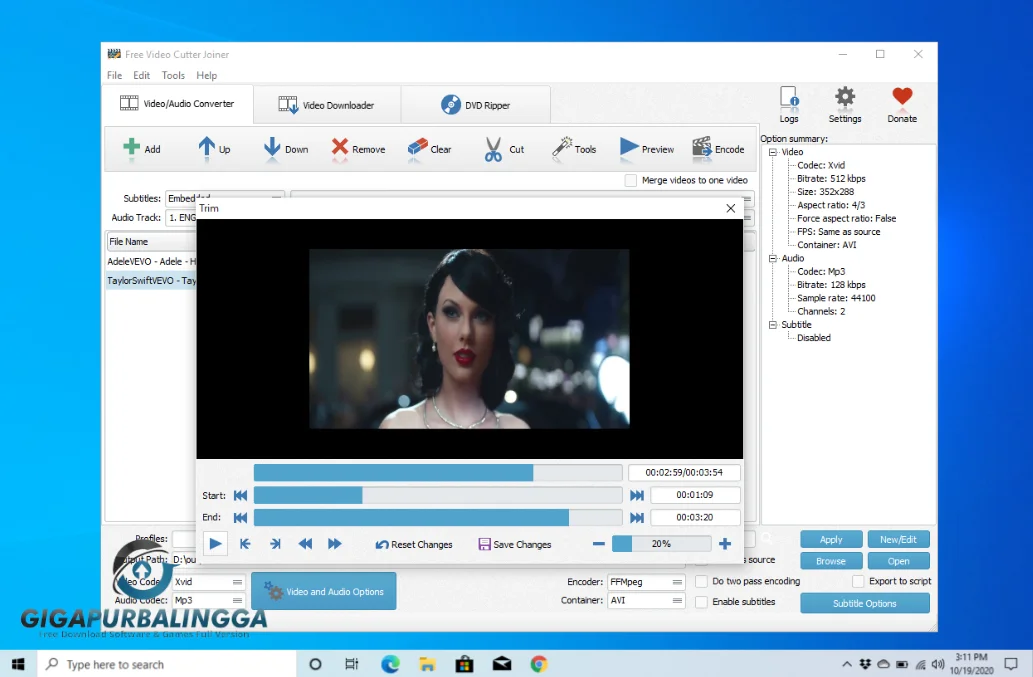Screen dimensions: 1033x677
Task: Collapse the Video tree node
Action: coord(773,152)
